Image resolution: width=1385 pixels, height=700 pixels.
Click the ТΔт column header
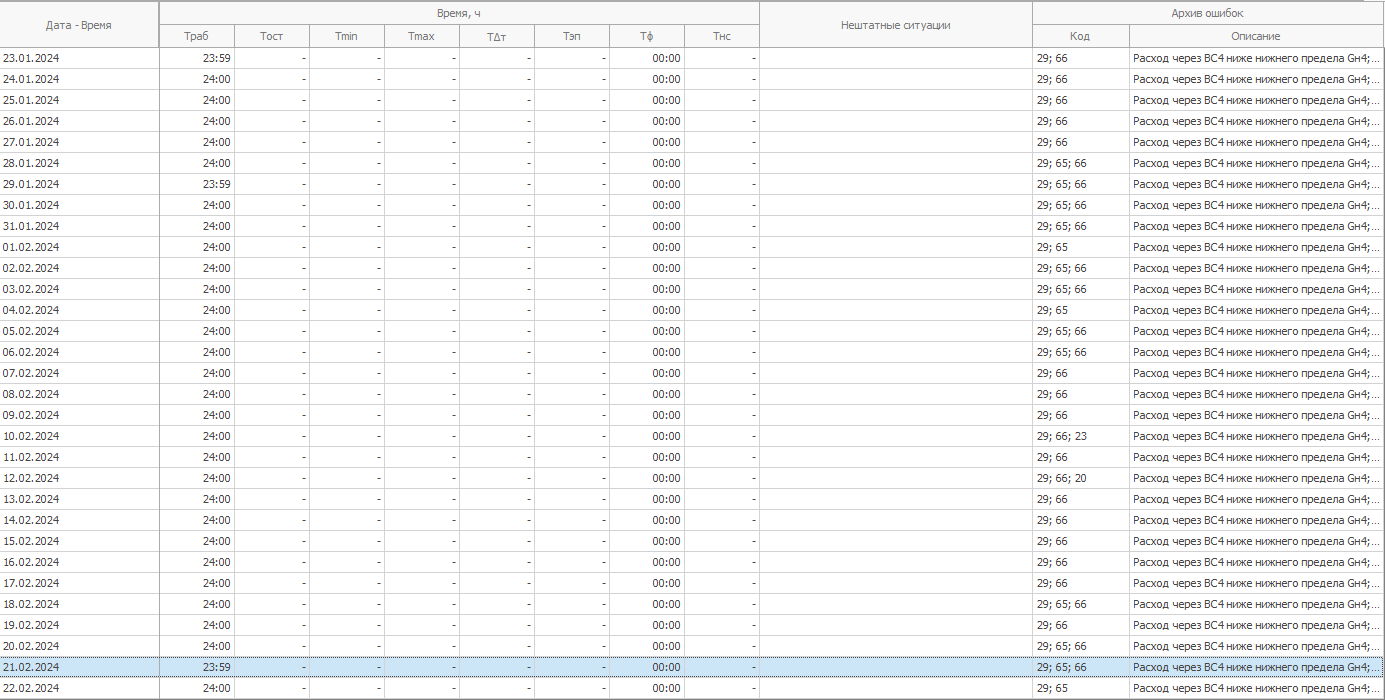tap(497, 36)
